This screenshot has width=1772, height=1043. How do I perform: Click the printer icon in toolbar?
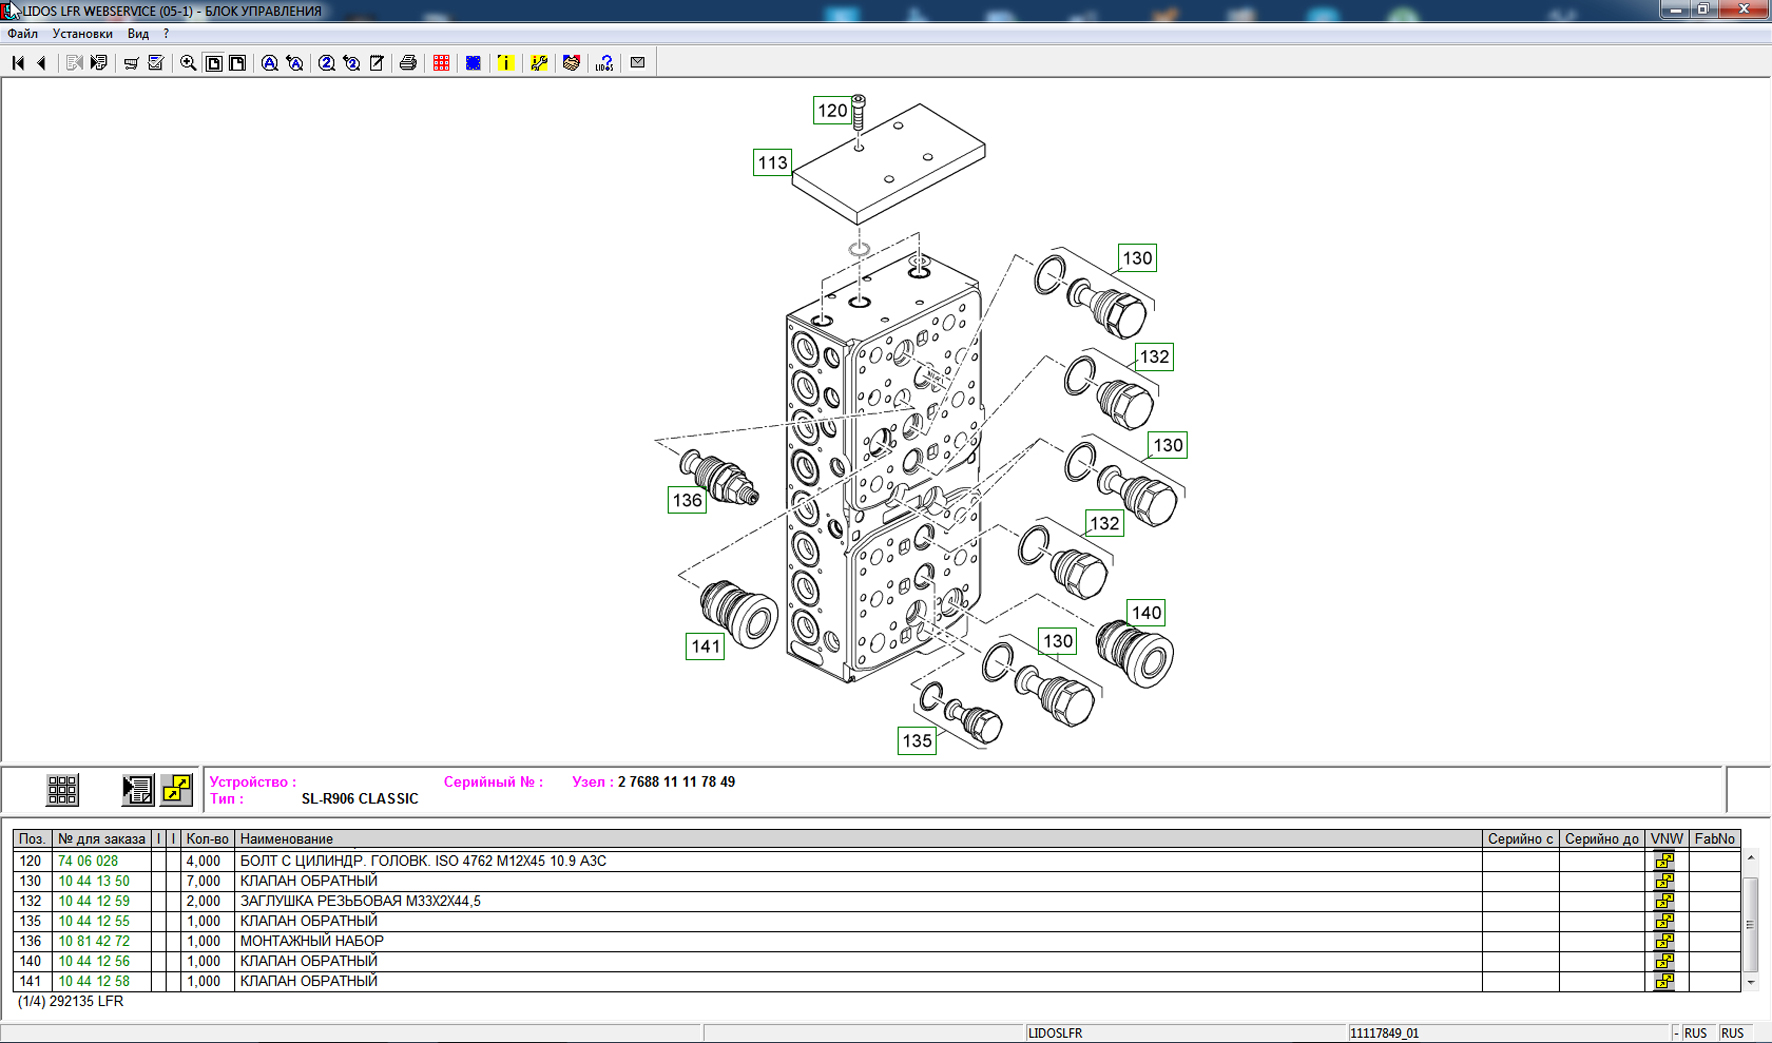pos(408,63)
